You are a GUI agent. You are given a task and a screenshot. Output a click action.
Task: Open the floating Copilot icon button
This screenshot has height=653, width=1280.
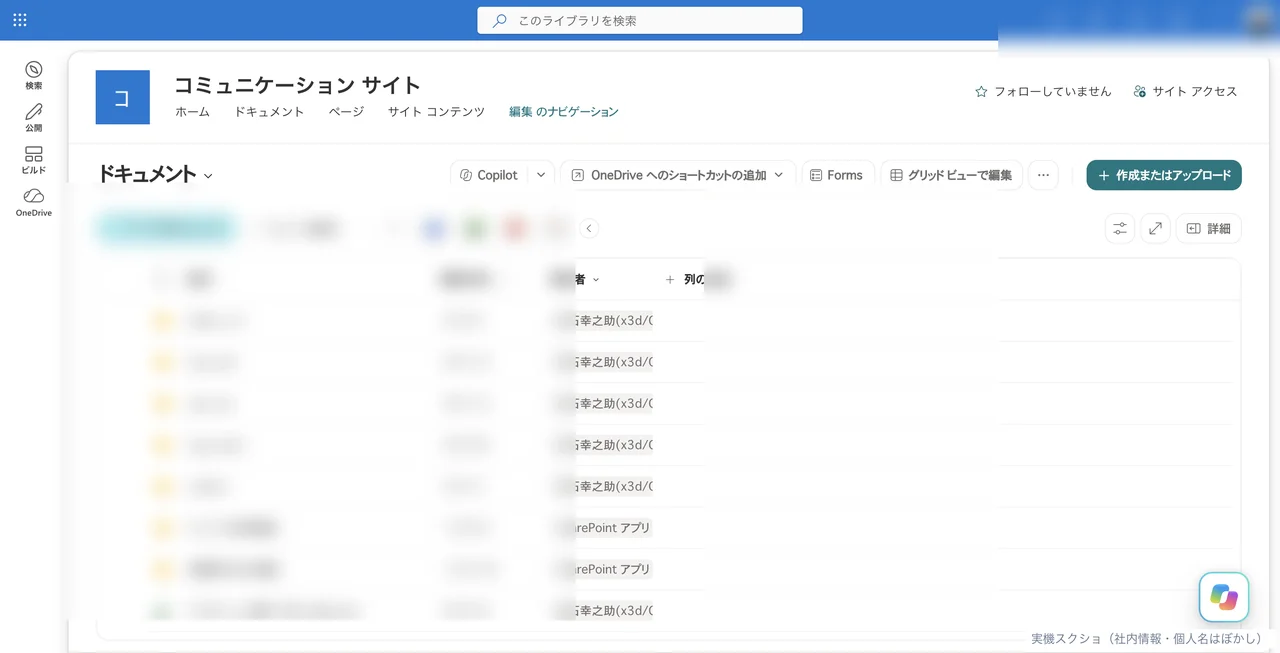click(x=1224, y=597)
